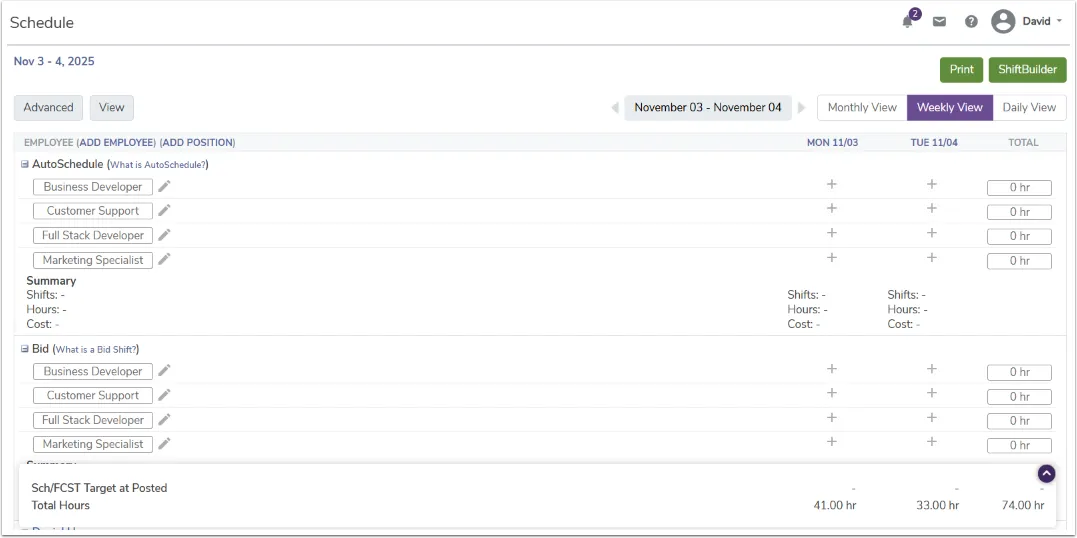This screenshot has width=1077, height=538.
Task: Open the Advanced options dropdown
Action: pyautogui.click(x=48, y=108)
